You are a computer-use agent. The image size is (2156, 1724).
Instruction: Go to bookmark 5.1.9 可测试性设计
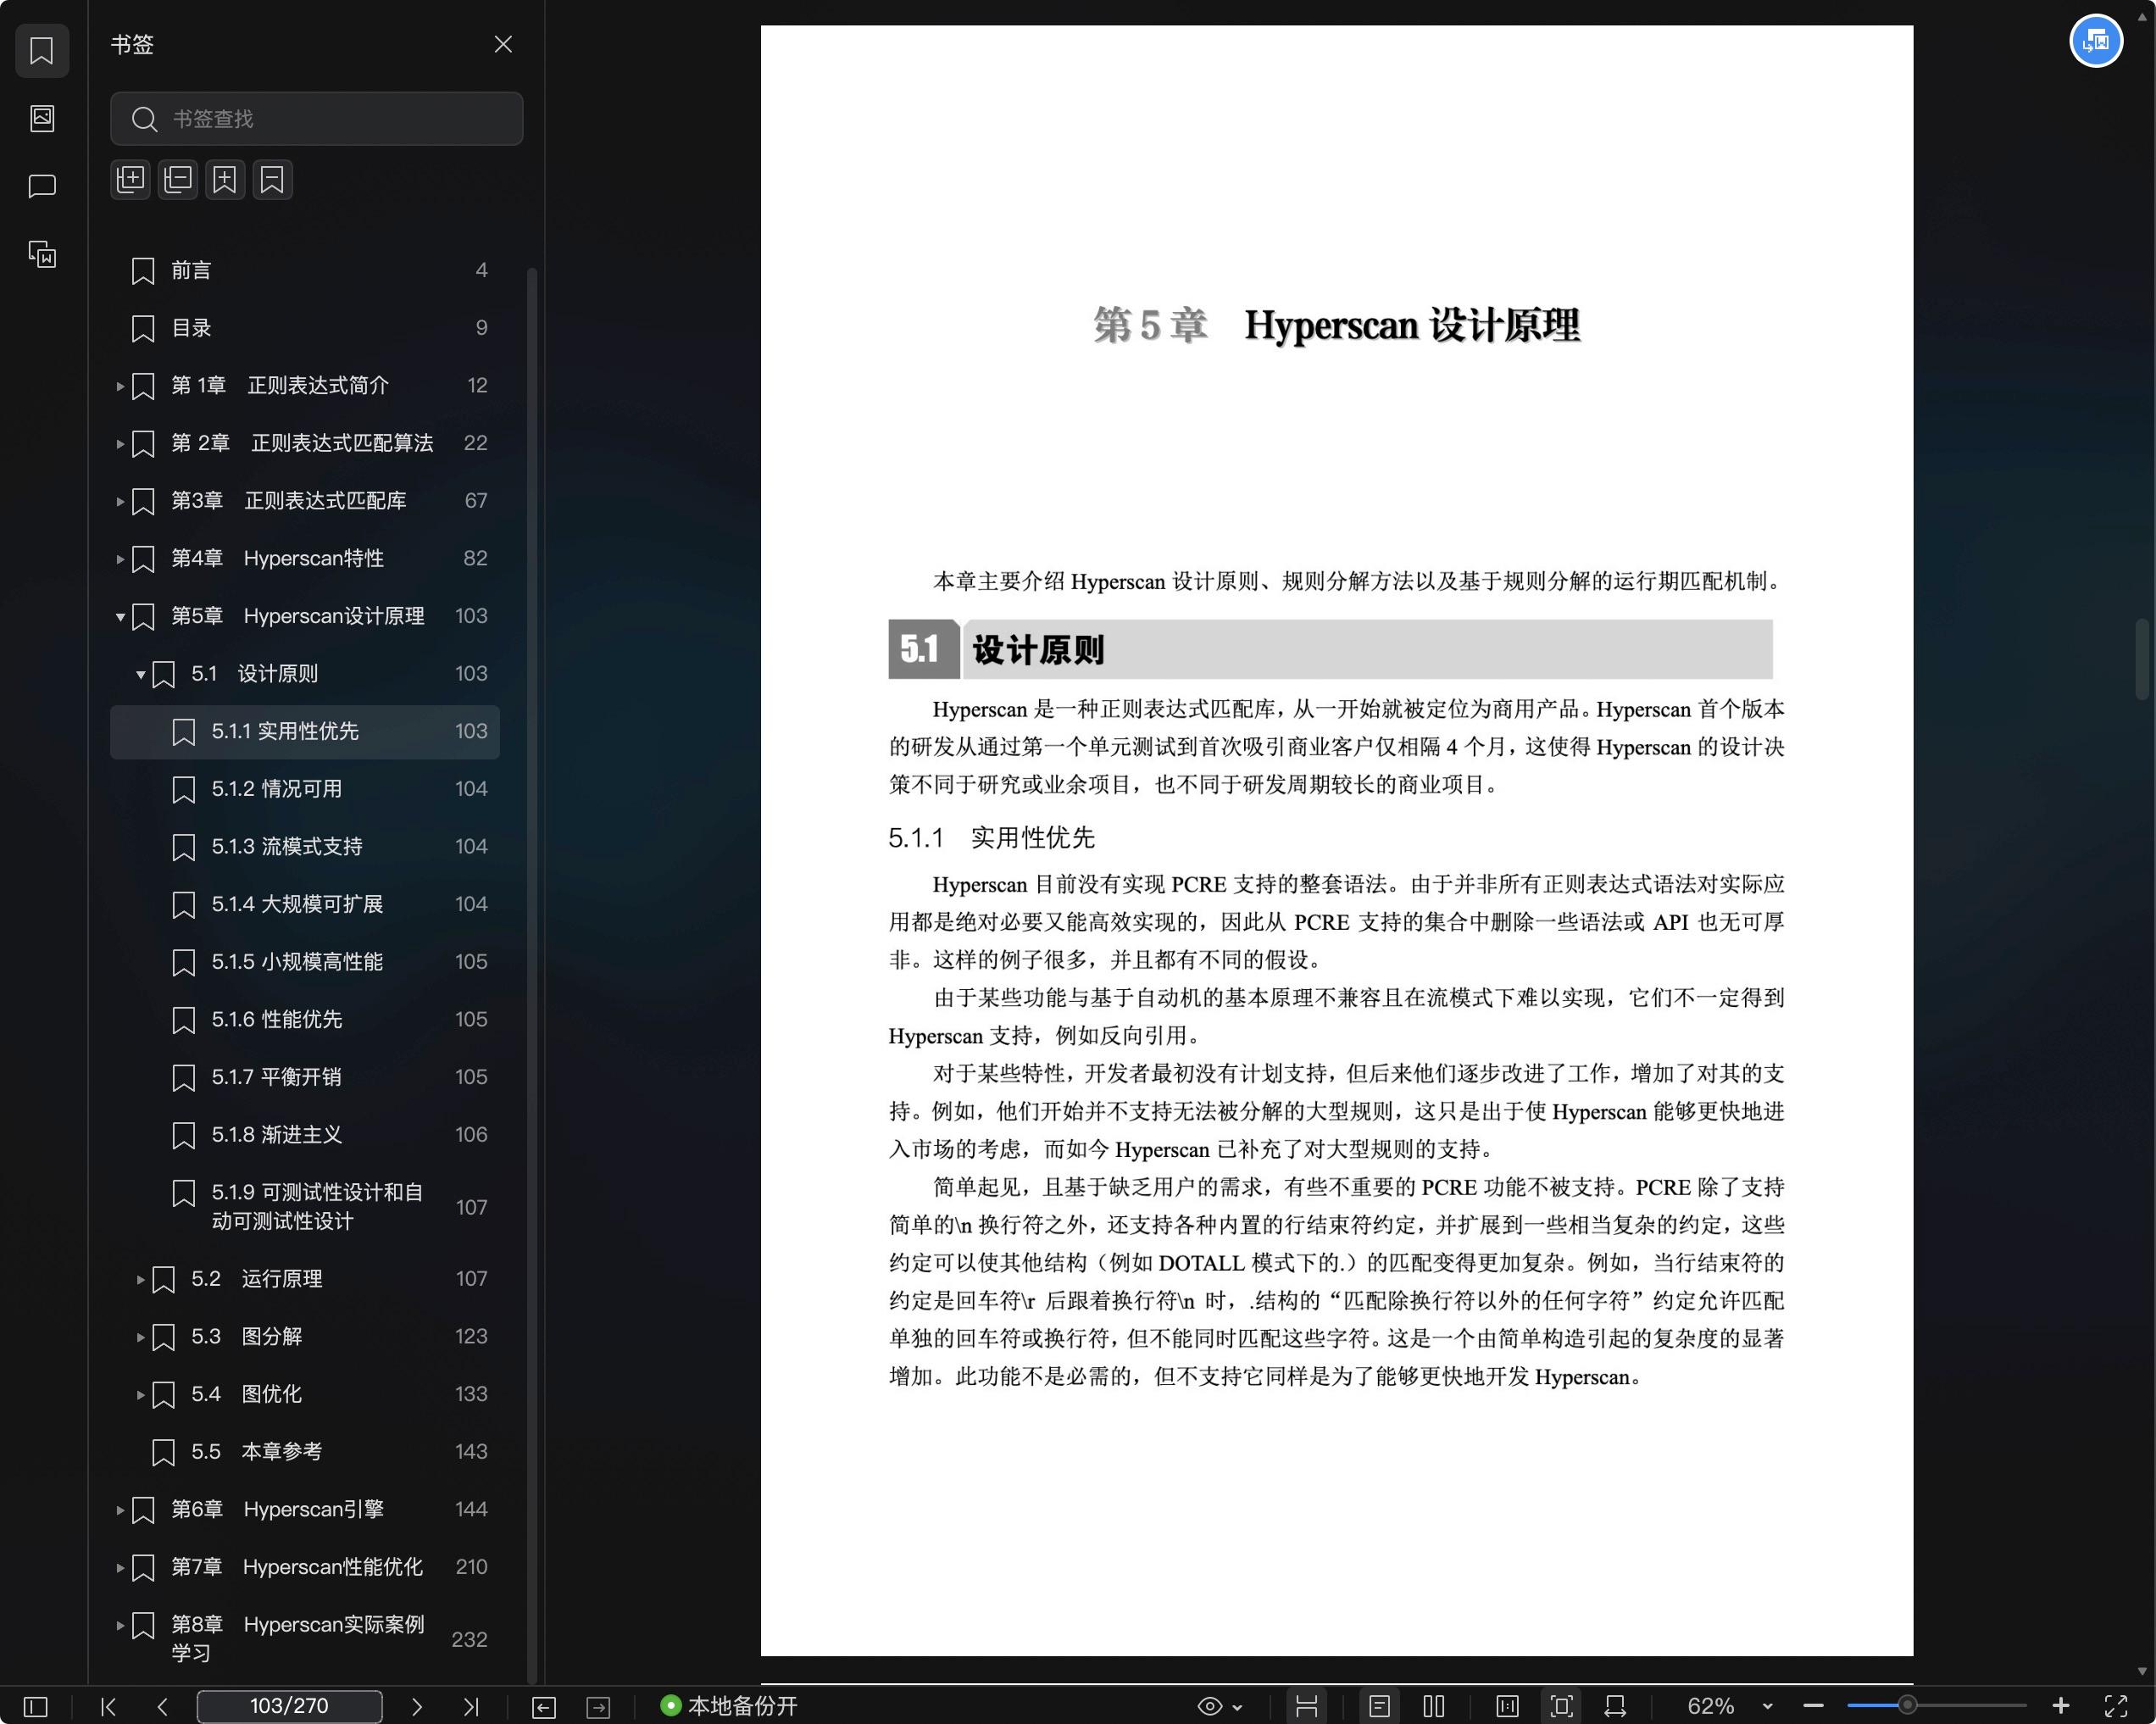click(305, 1207)
